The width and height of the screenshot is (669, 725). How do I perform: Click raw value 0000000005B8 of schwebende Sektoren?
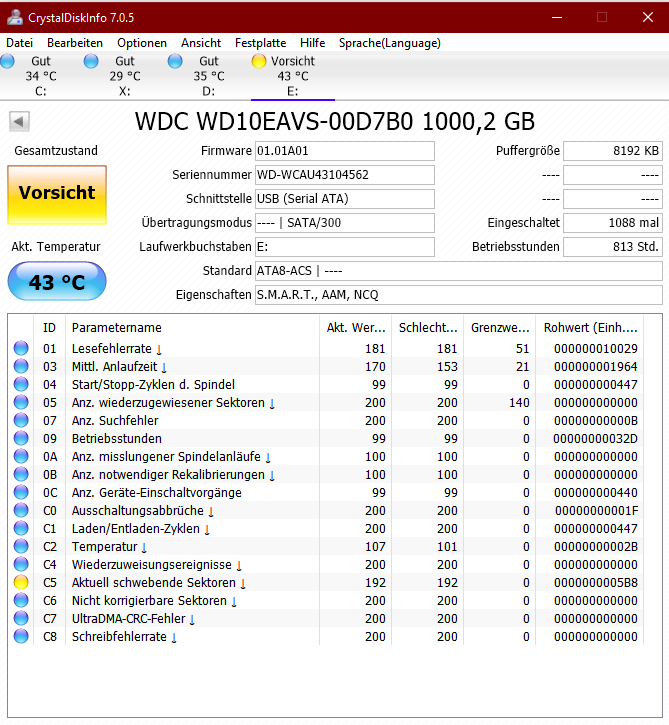coord(596,583)
